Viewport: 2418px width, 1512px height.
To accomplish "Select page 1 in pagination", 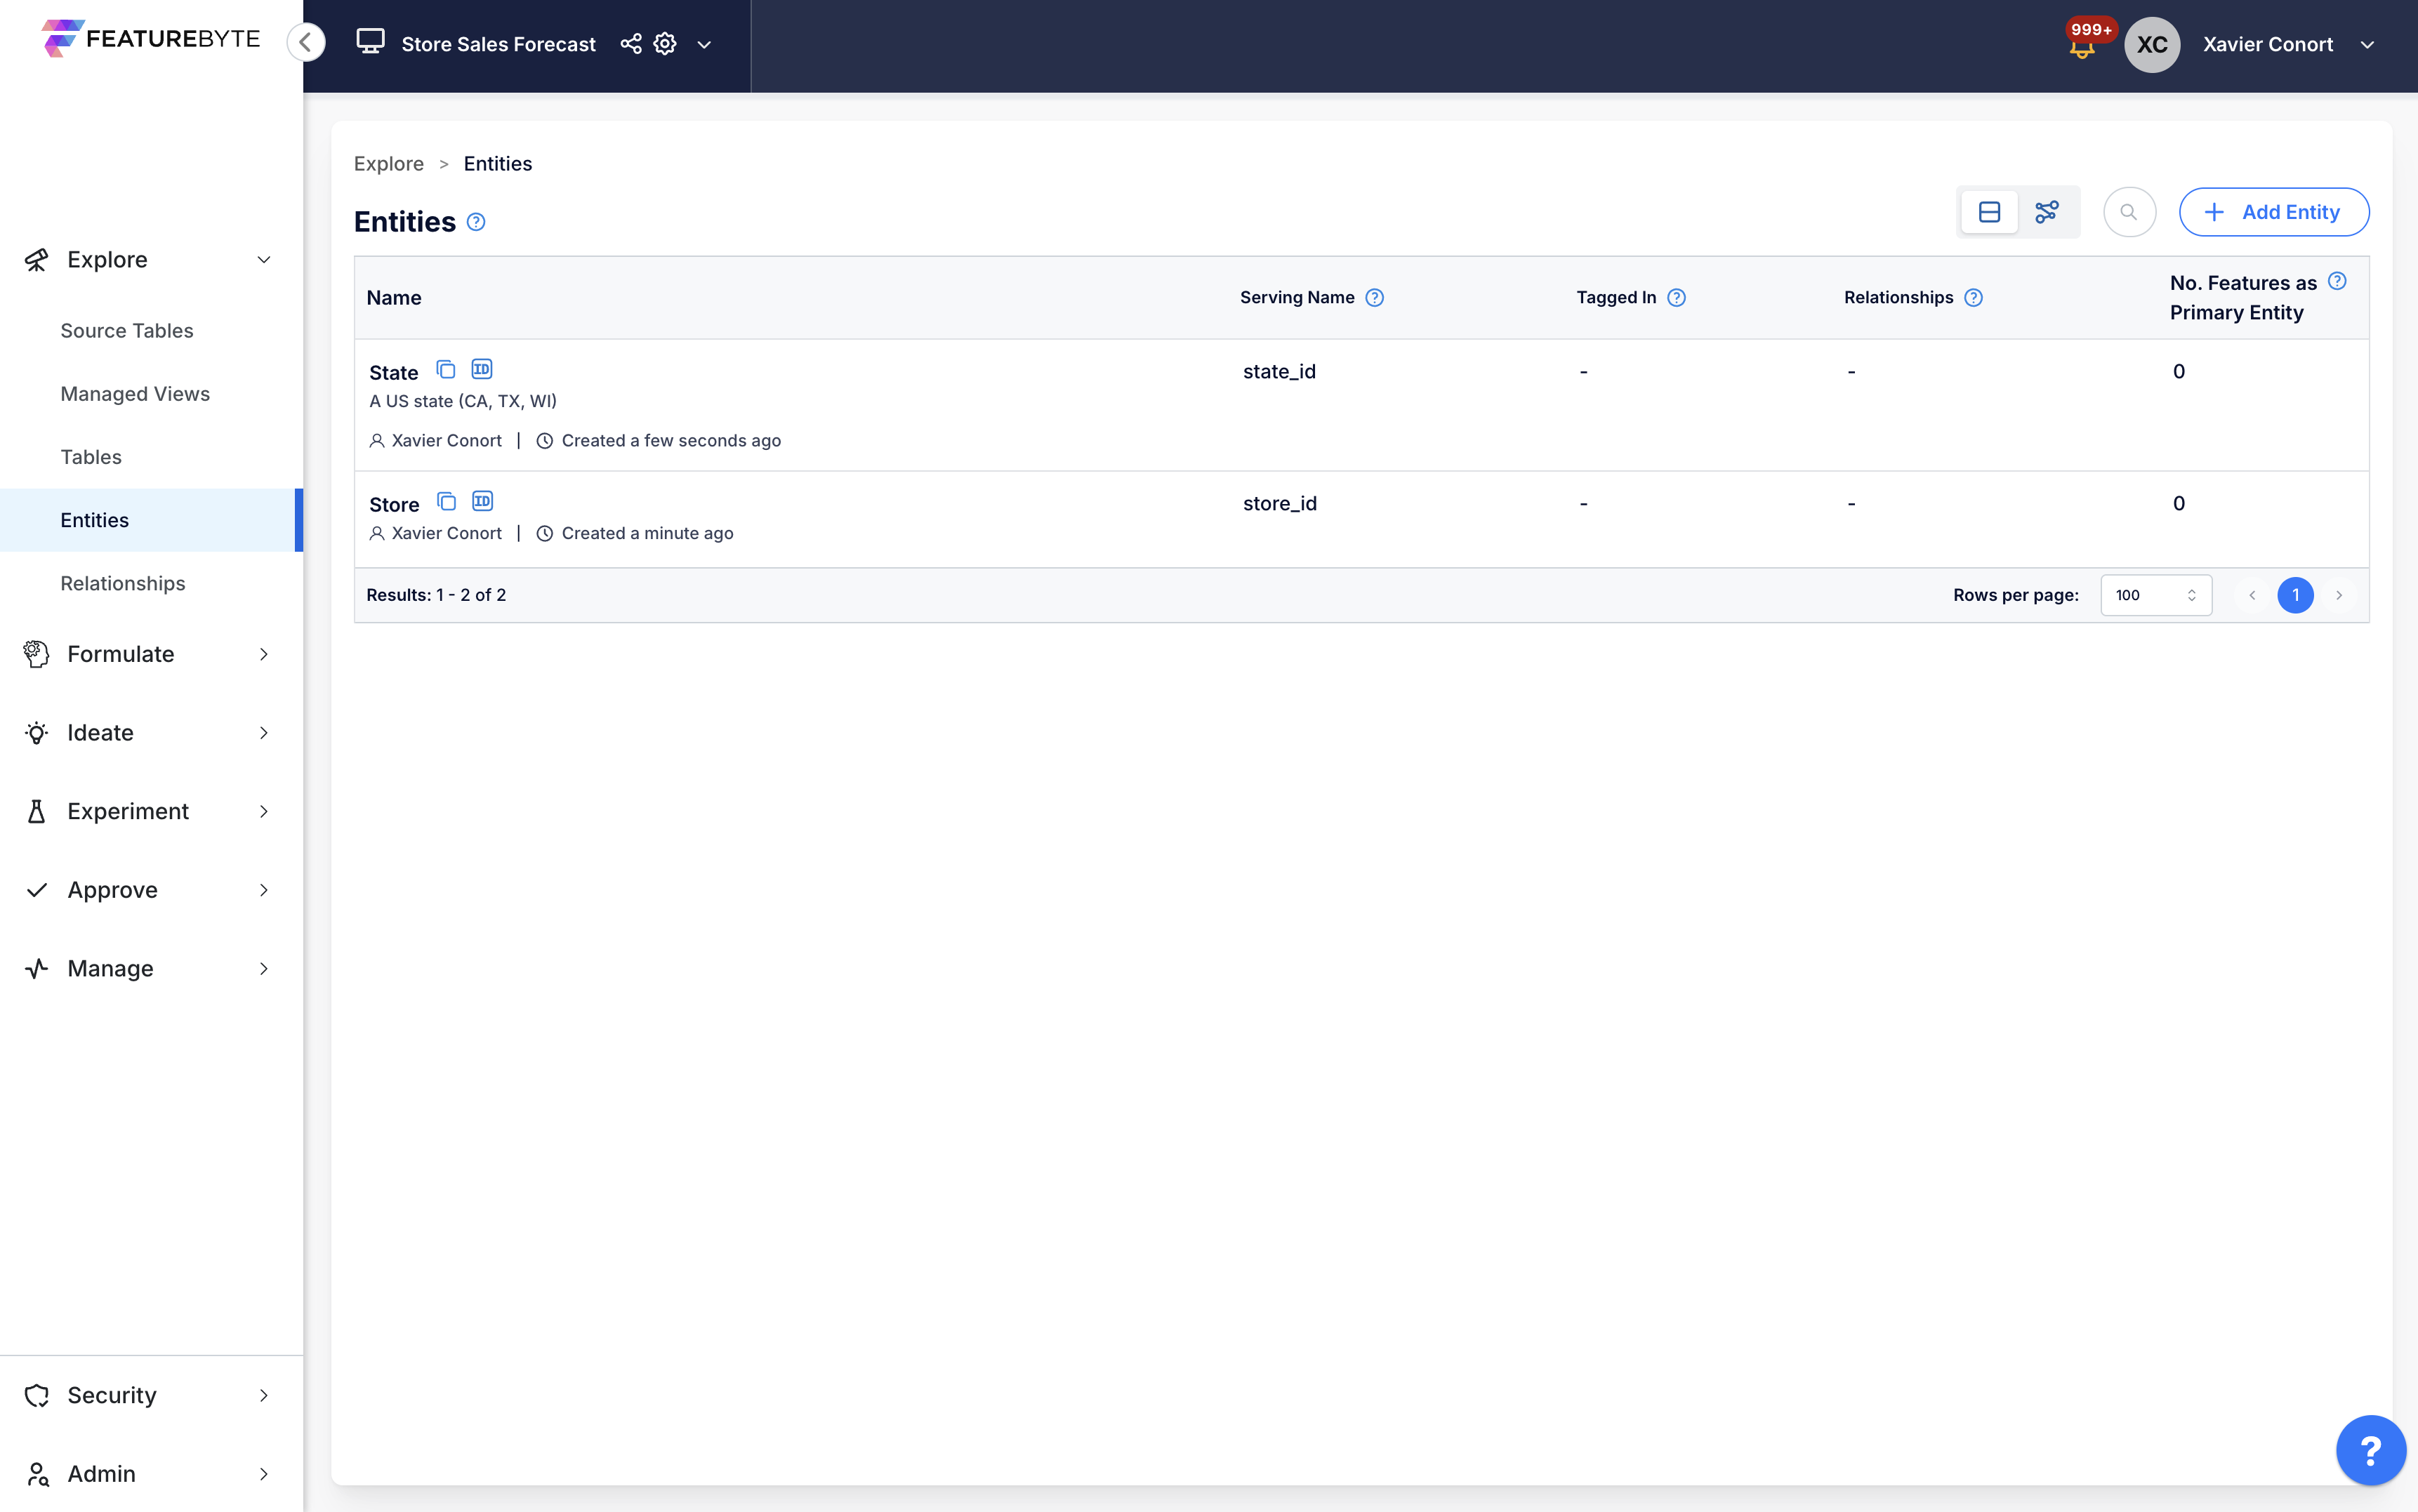I will [2295, 595].
